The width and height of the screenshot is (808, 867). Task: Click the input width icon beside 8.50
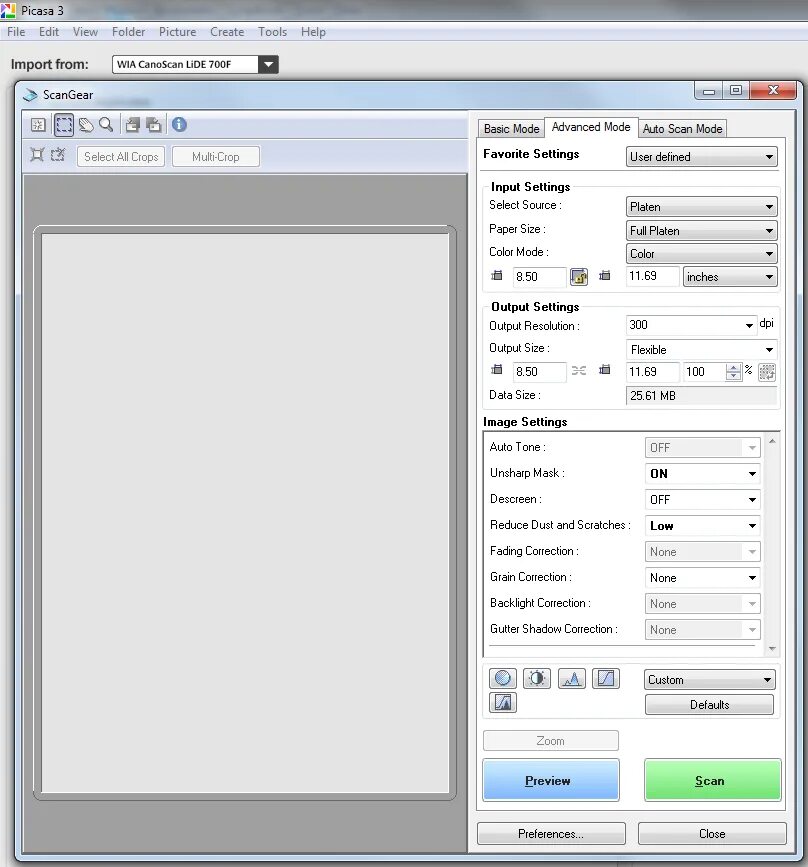click(x=497, y=275)
